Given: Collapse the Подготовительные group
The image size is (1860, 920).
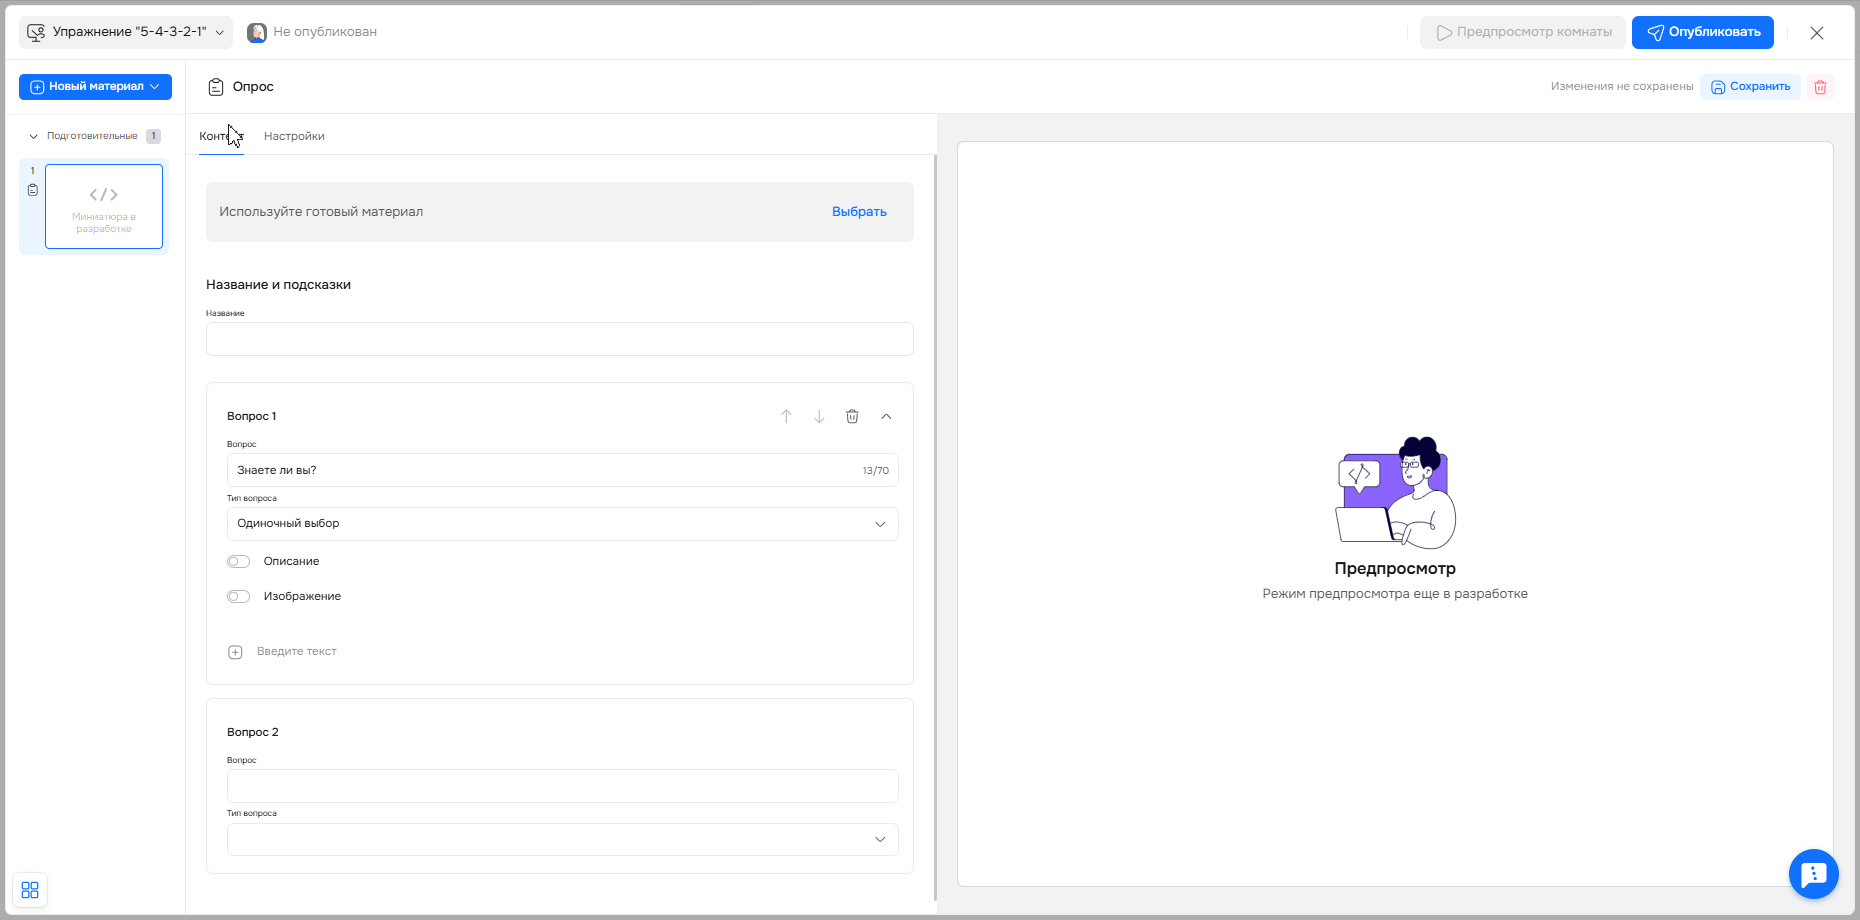Looking at the screenshot, I should [x=34, y=136].
